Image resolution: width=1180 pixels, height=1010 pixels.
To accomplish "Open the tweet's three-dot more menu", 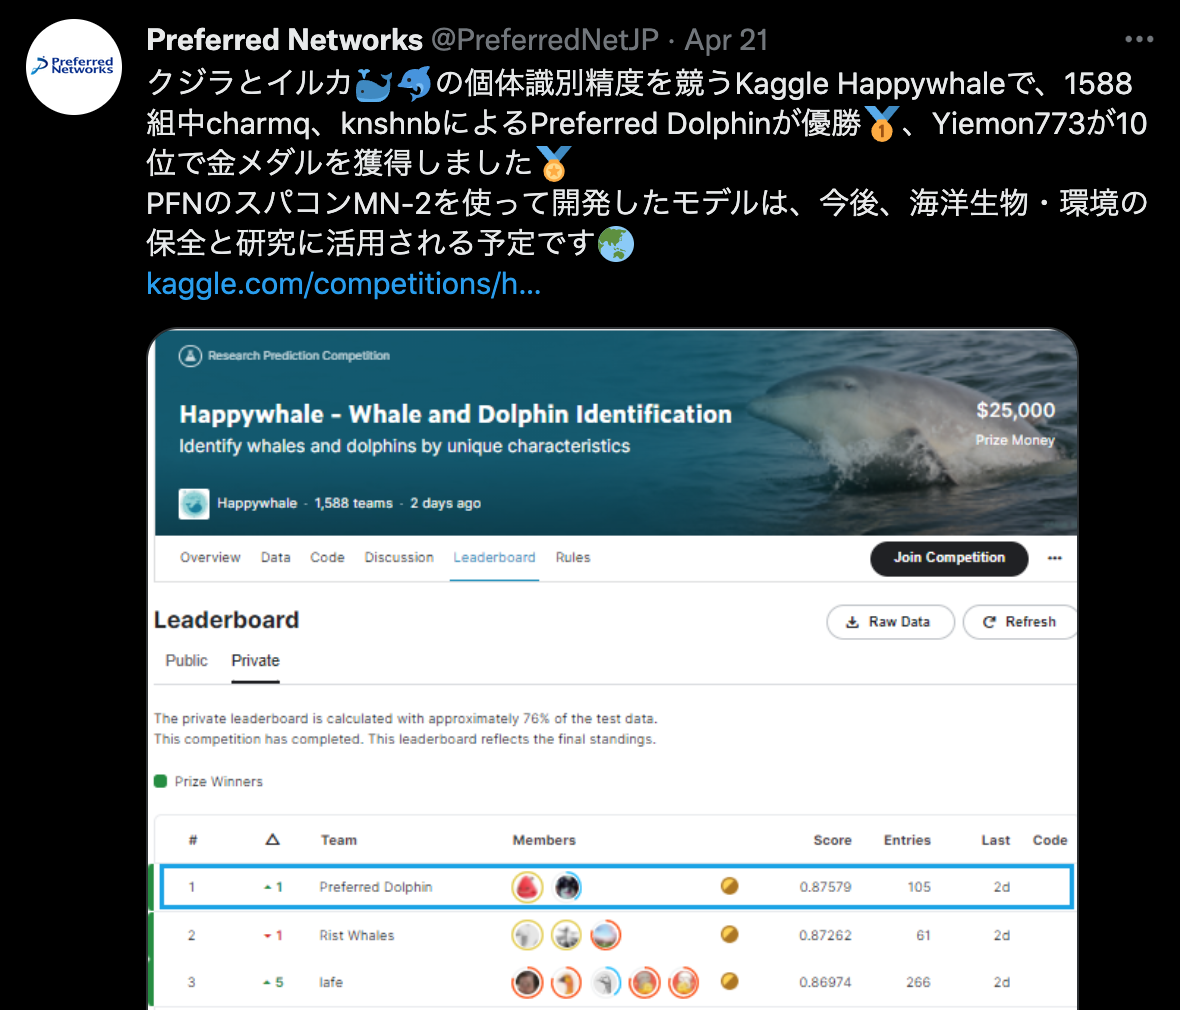I will click(x=1139, y=40).
